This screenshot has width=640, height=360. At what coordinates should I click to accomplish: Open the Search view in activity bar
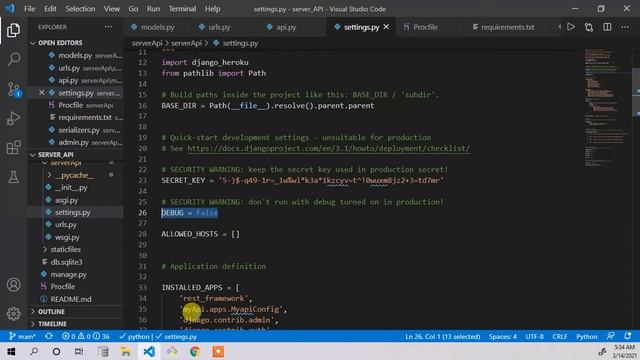(13, 59)
